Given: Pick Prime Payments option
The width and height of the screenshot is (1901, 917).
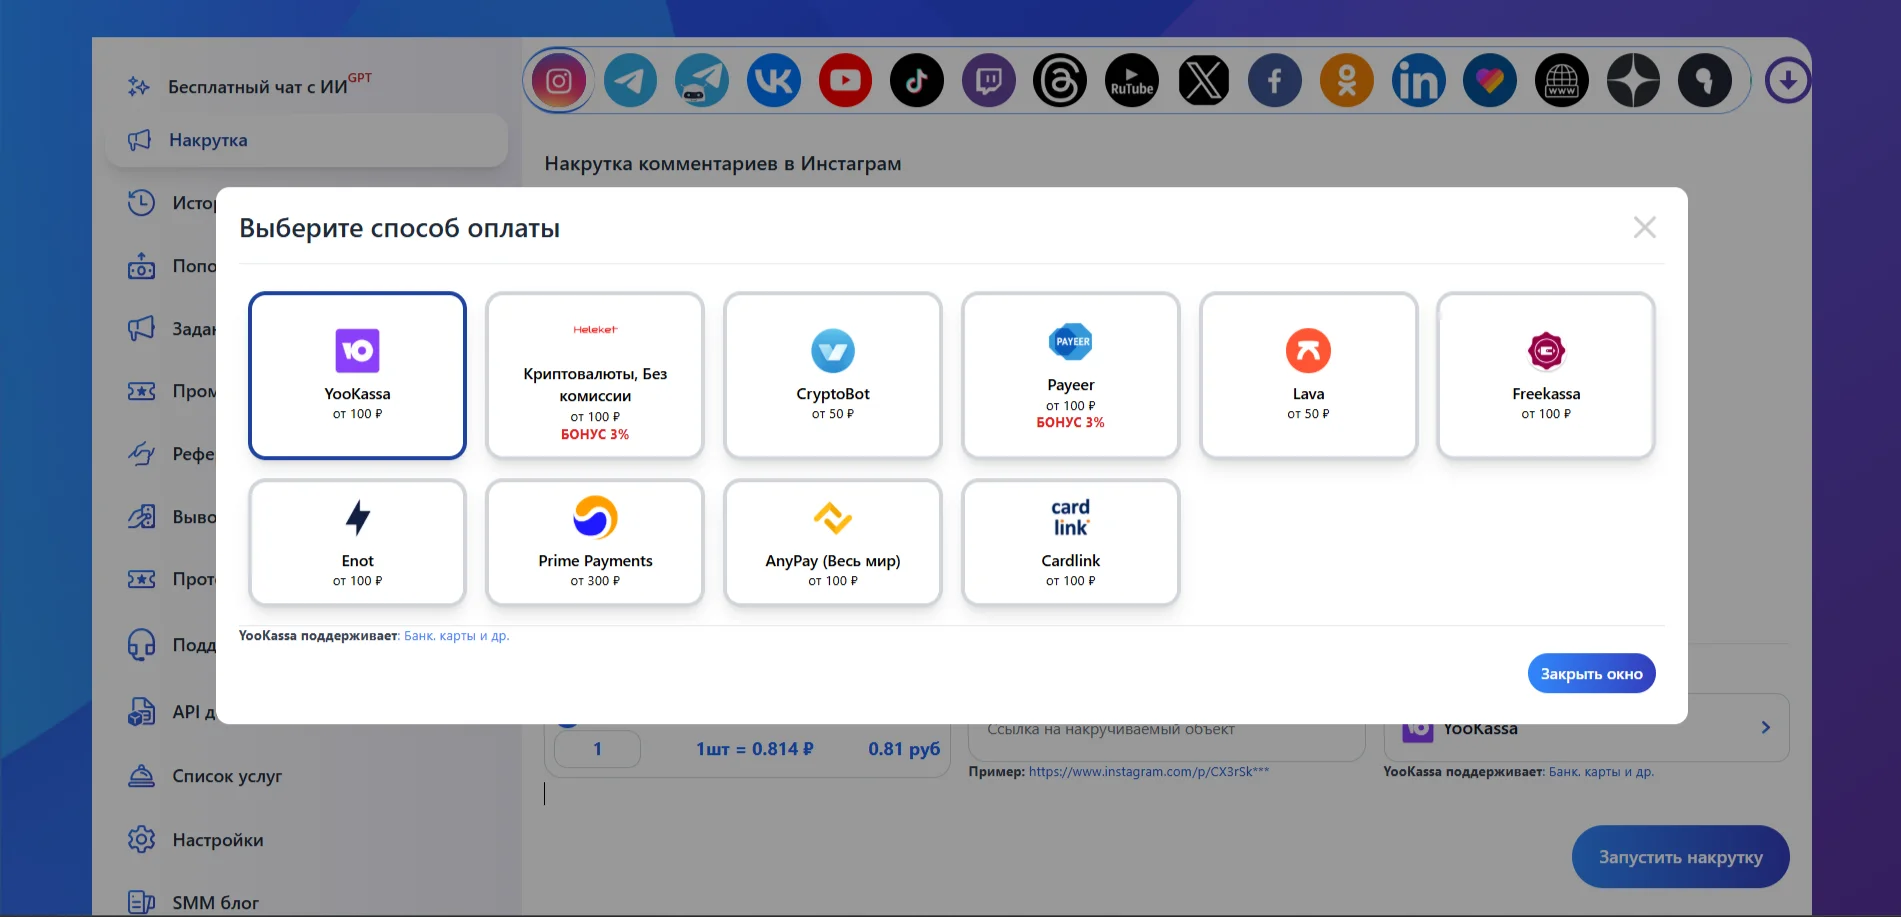Looking at the screenshot, I should pyautogui.click(x=595, y=542).
